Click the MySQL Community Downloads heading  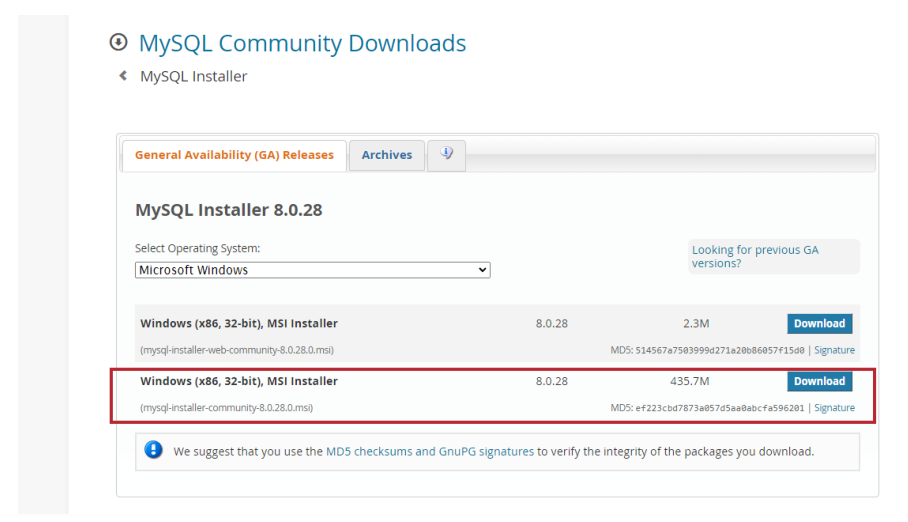pos(302,43)
